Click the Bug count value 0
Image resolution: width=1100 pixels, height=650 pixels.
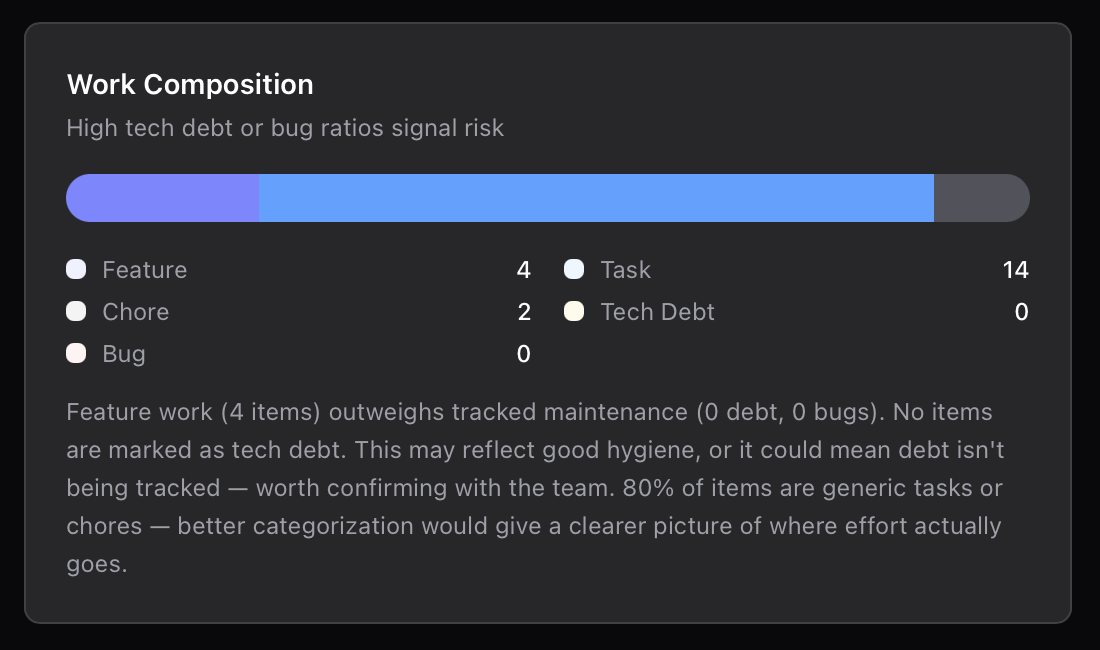click(x=523, y=354)
